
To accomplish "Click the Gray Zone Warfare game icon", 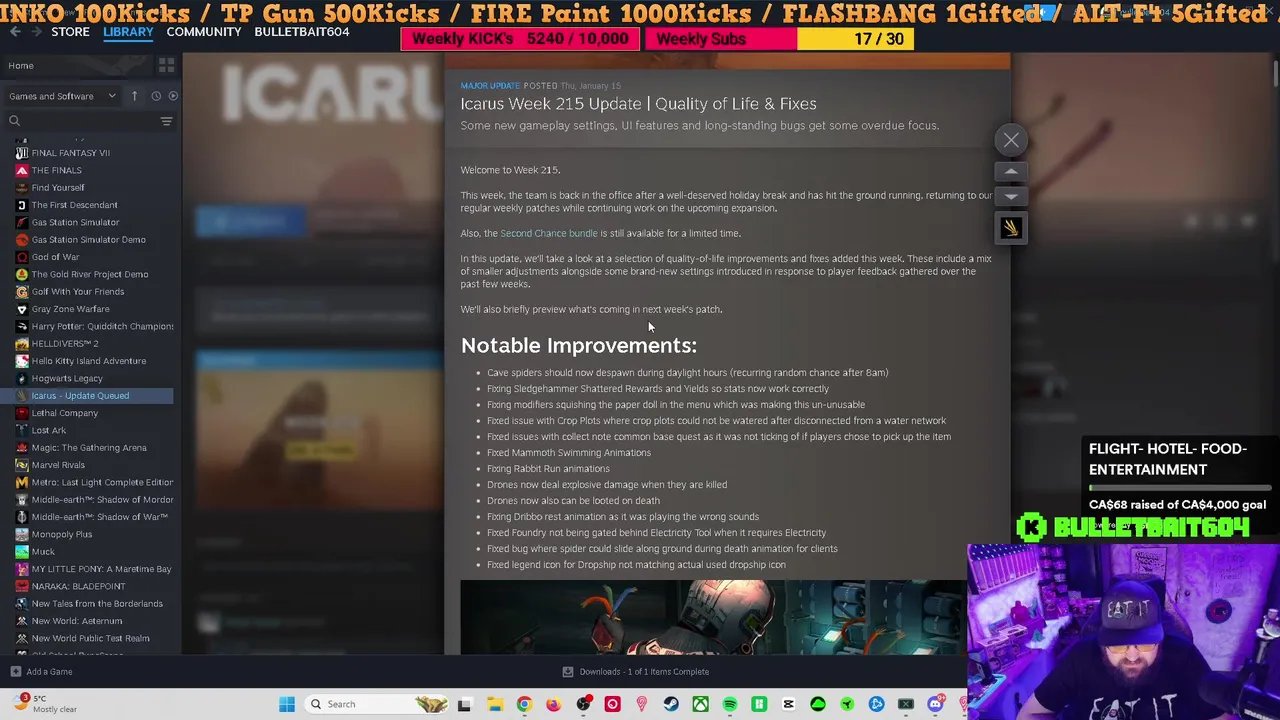I will click(22, 309).
